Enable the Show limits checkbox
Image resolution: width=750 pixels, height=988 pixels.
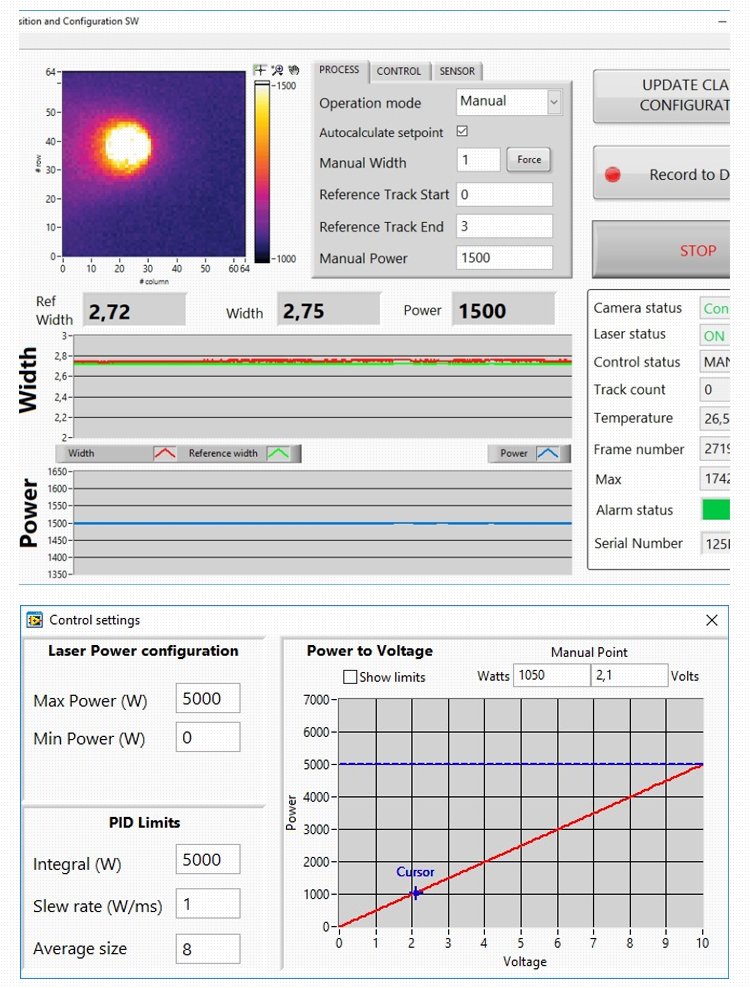pos(349,677)
